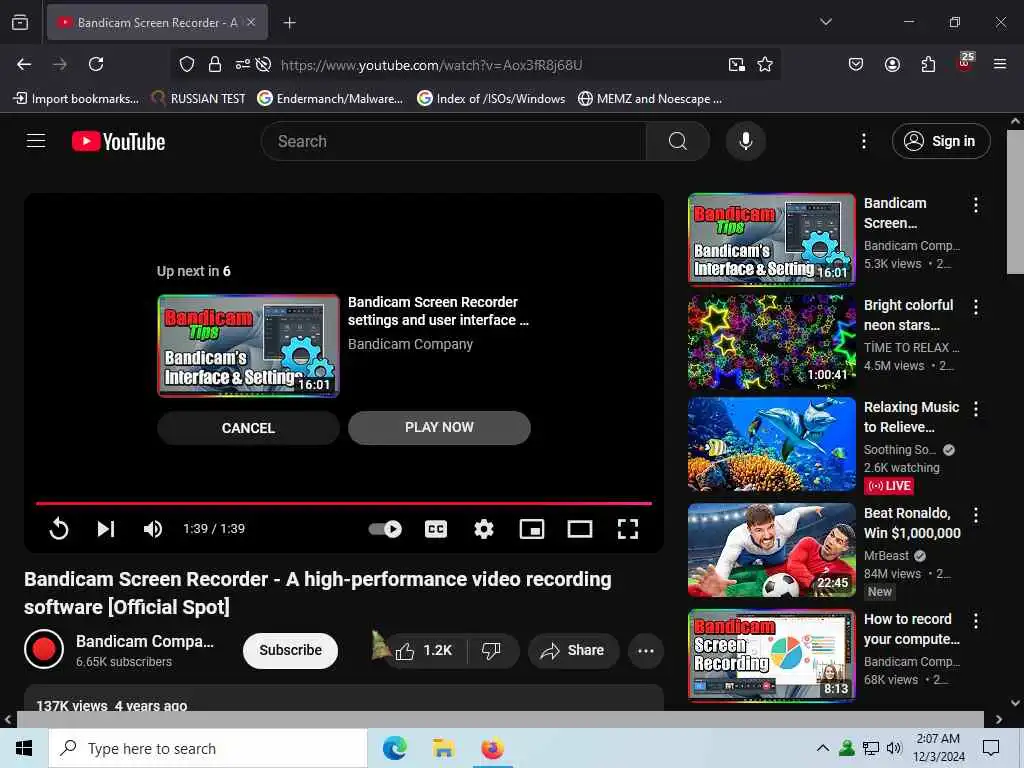Open more actions ellipsis below video
This screenshot has width=1024, height=768.
coord(645,650)
